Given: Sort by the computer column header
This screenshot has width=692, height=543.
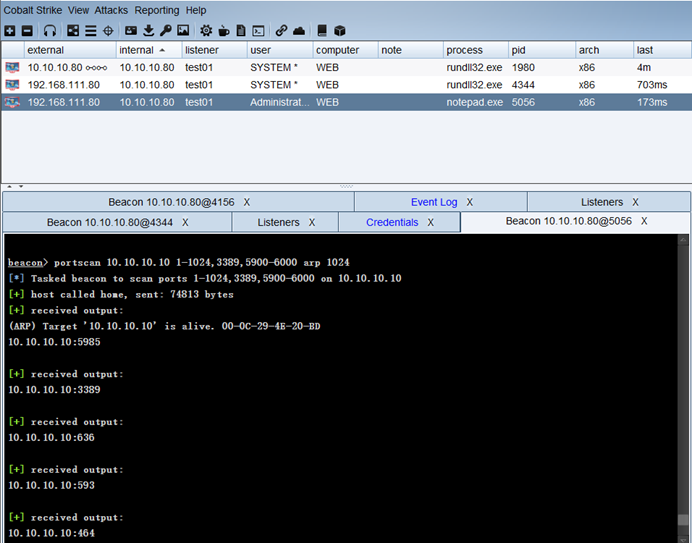Looking at the screenshot, I should point(345,50).
